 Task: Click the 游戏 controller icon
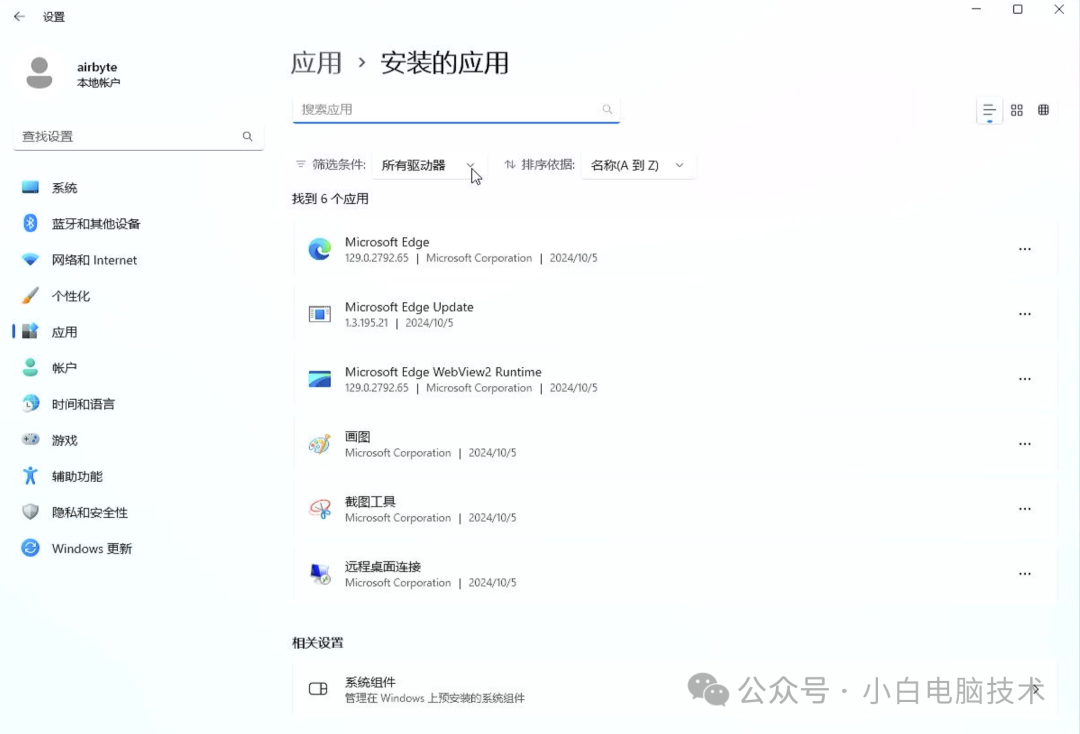[30, 439]
